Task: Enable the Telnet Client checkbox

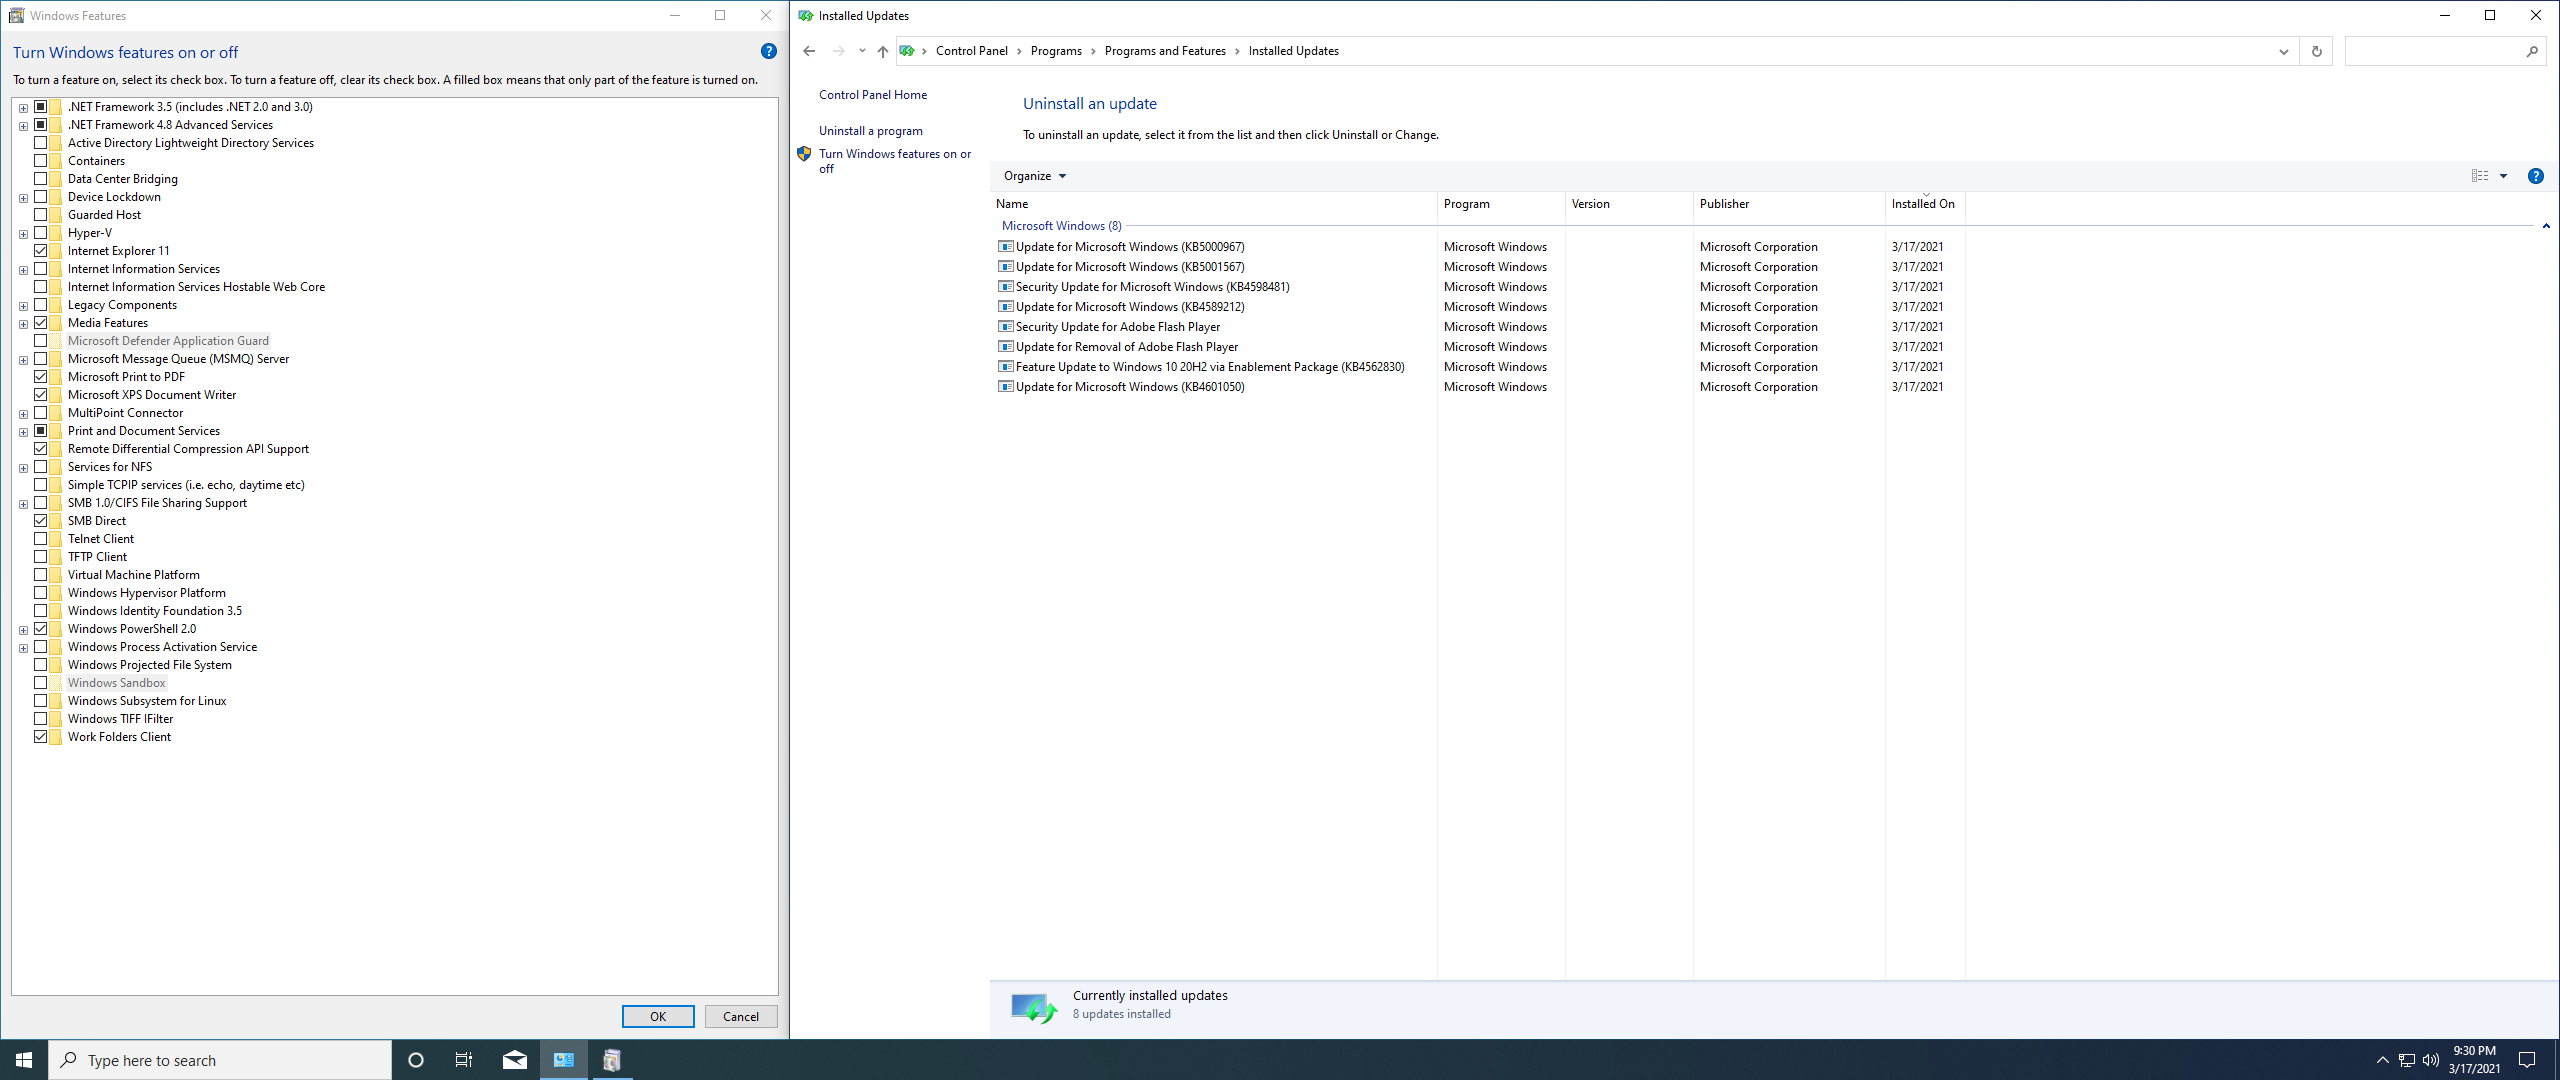Action: click(x=41, y=539)
